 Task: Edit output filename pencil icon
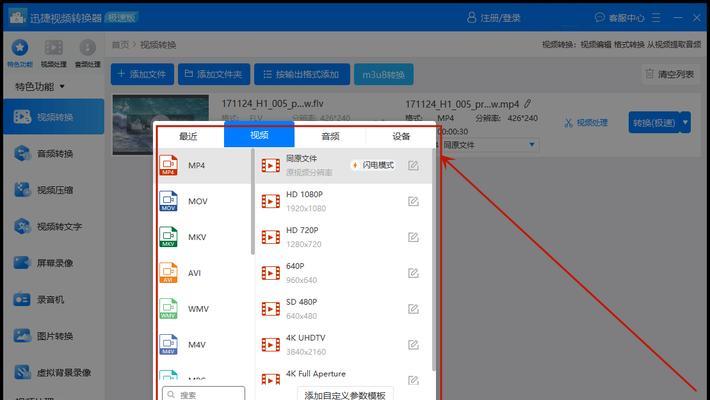coord(528,104)
